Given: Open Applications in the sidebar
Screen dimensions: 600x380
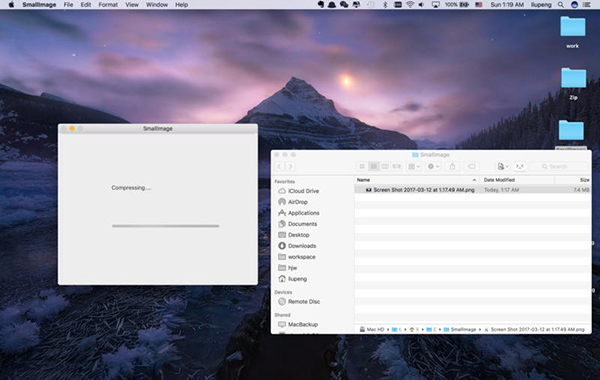Looking at the screenshot, I should pos(303,213).
